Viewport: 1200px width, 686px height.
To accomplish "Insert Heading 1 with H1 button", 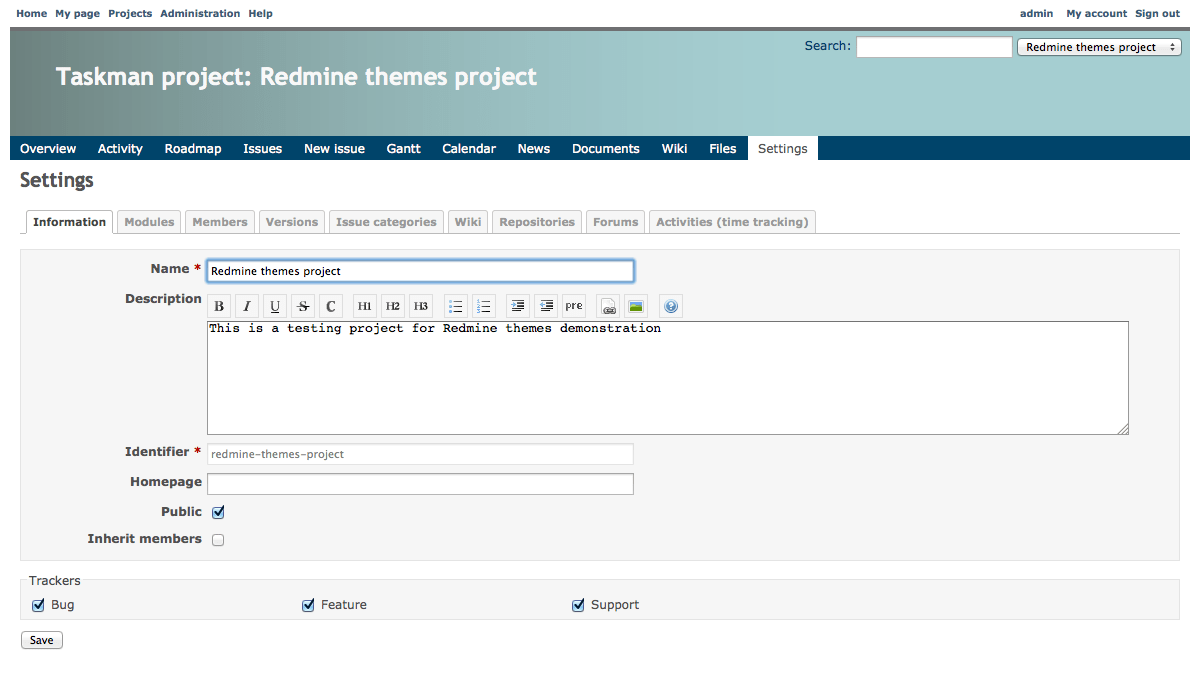I will [365, 306].
